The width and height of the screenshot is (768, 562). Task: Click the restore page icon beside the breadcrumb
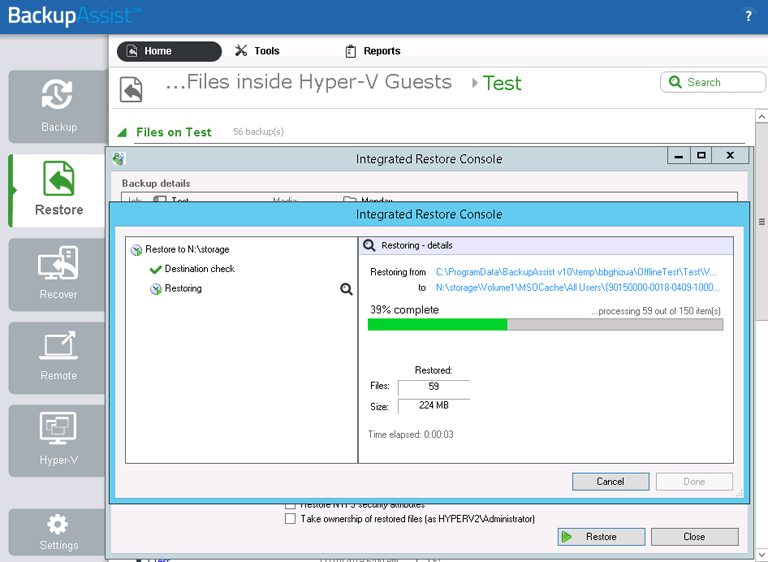click(x=131, y=89)
